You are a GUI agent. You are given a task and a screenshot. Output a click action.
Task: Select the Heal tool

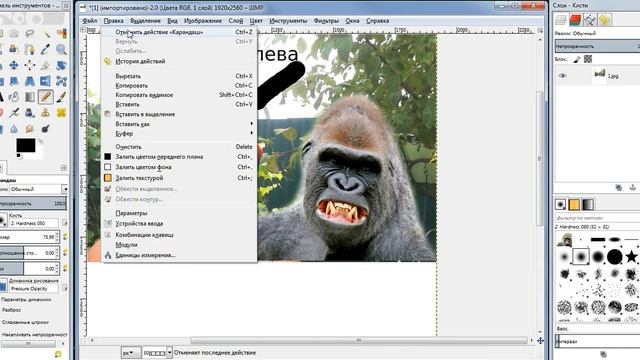pyautogui.click(x=61, y=113)
